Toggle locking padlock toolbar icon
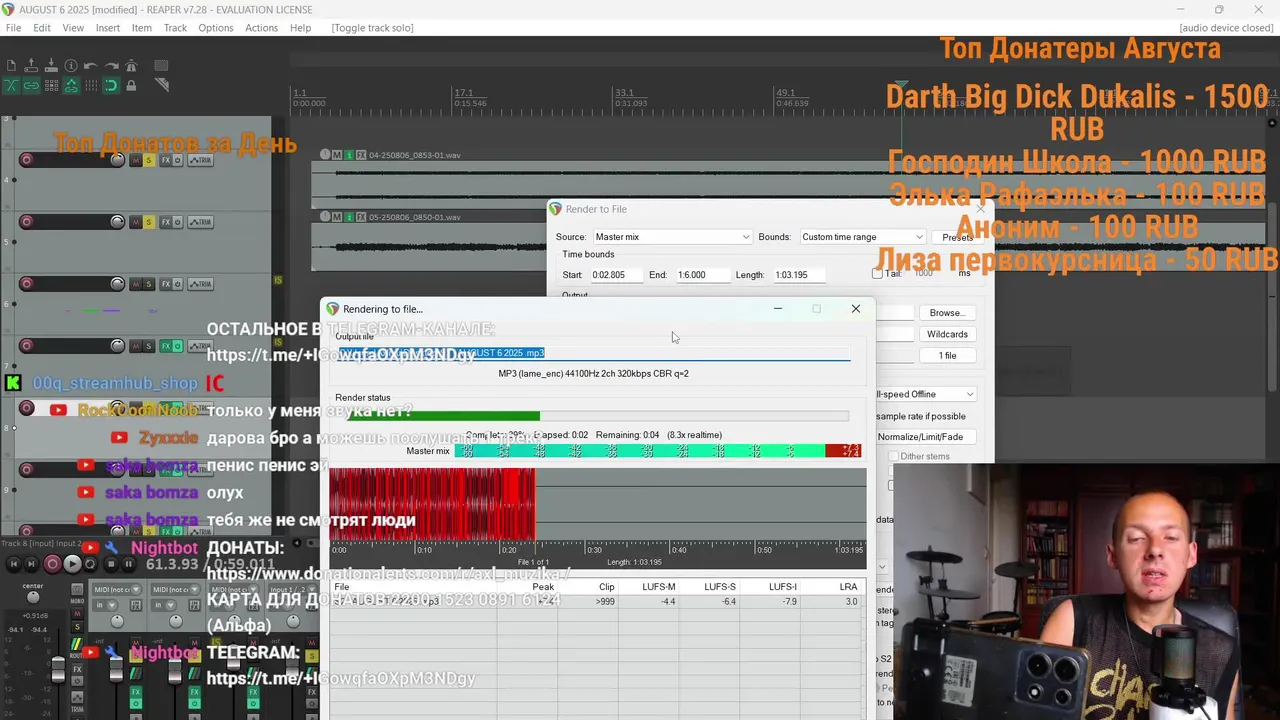Screen dimensions: 1280x720 131,86
